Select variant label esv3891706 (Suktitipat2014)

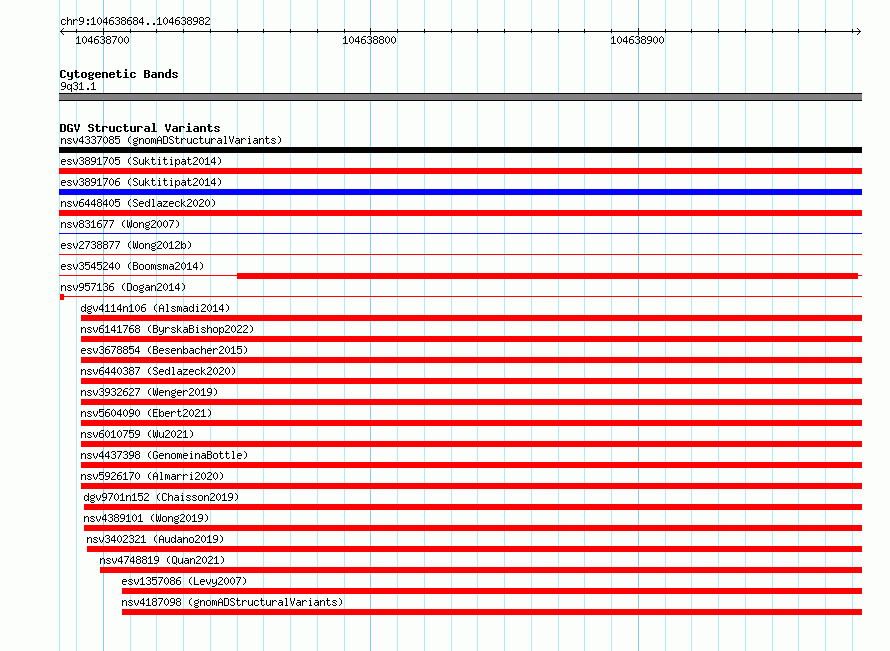pos(141,182)
